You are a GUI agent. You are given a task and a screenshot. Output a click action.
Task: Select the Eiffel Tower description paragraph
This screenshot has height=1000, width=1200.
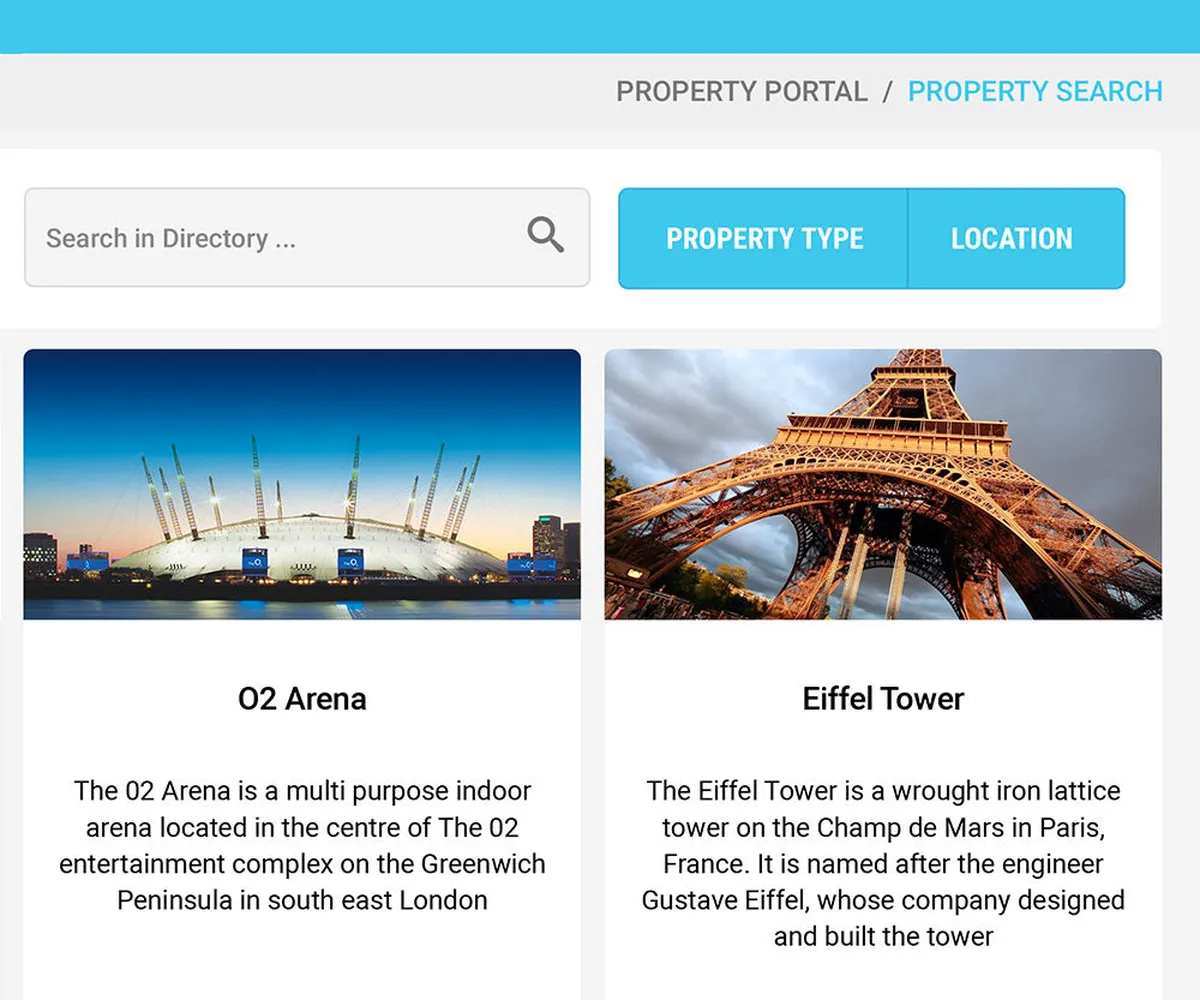click(883, 863)
